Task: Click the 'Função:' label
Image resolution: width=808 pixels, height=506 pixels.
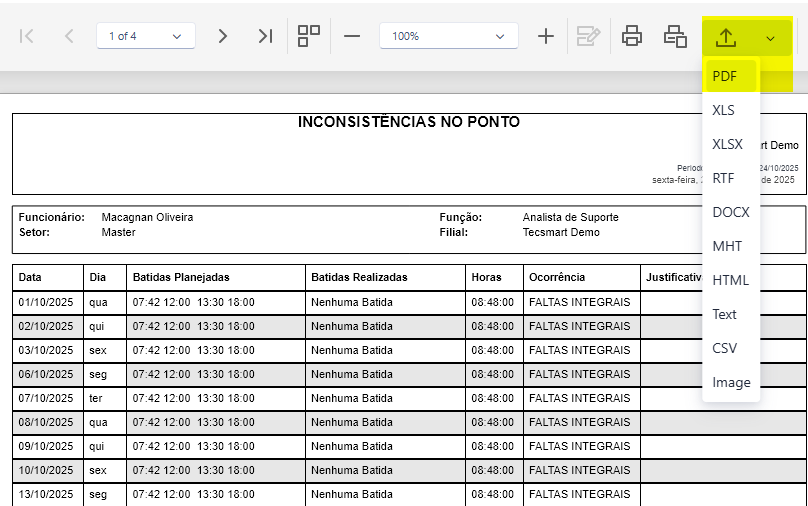Action: tap(461, 217)
